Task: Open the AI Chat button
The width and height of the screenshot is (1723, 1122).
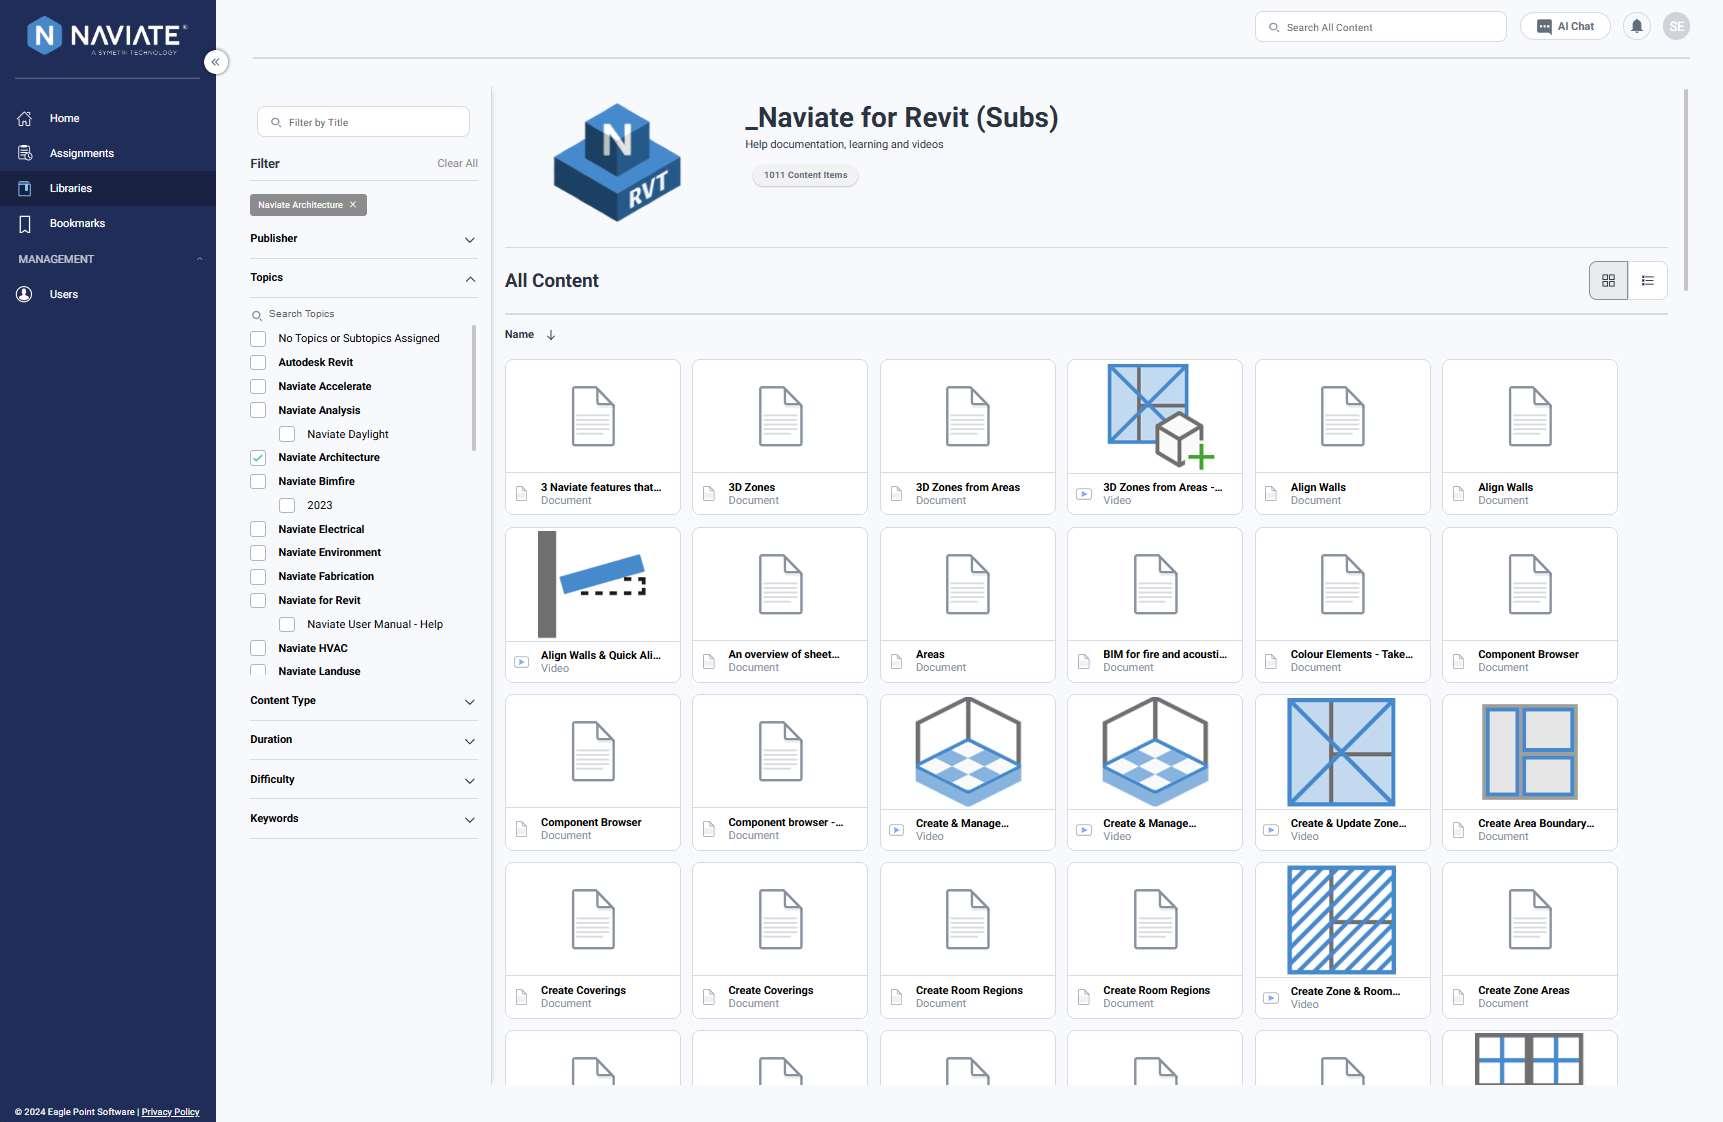Action: tap(1565, 27)
